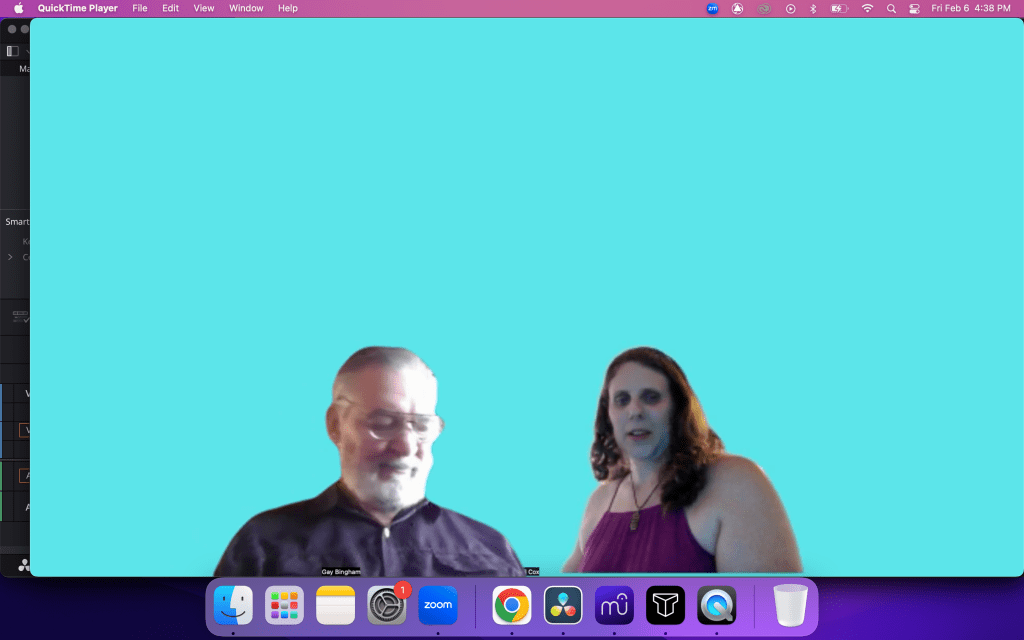Image resolution: width=1024 pixels, height=640 pixels.
Task: Open the Edit menu
Action: pyautogui.click(x=171, y=8)
